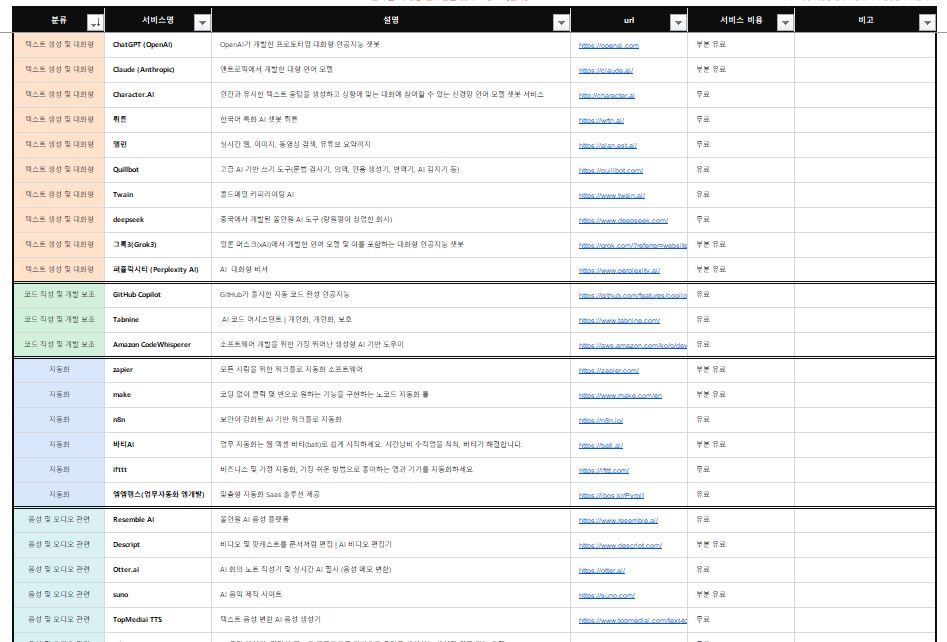Open the n8n.io link

601,420
